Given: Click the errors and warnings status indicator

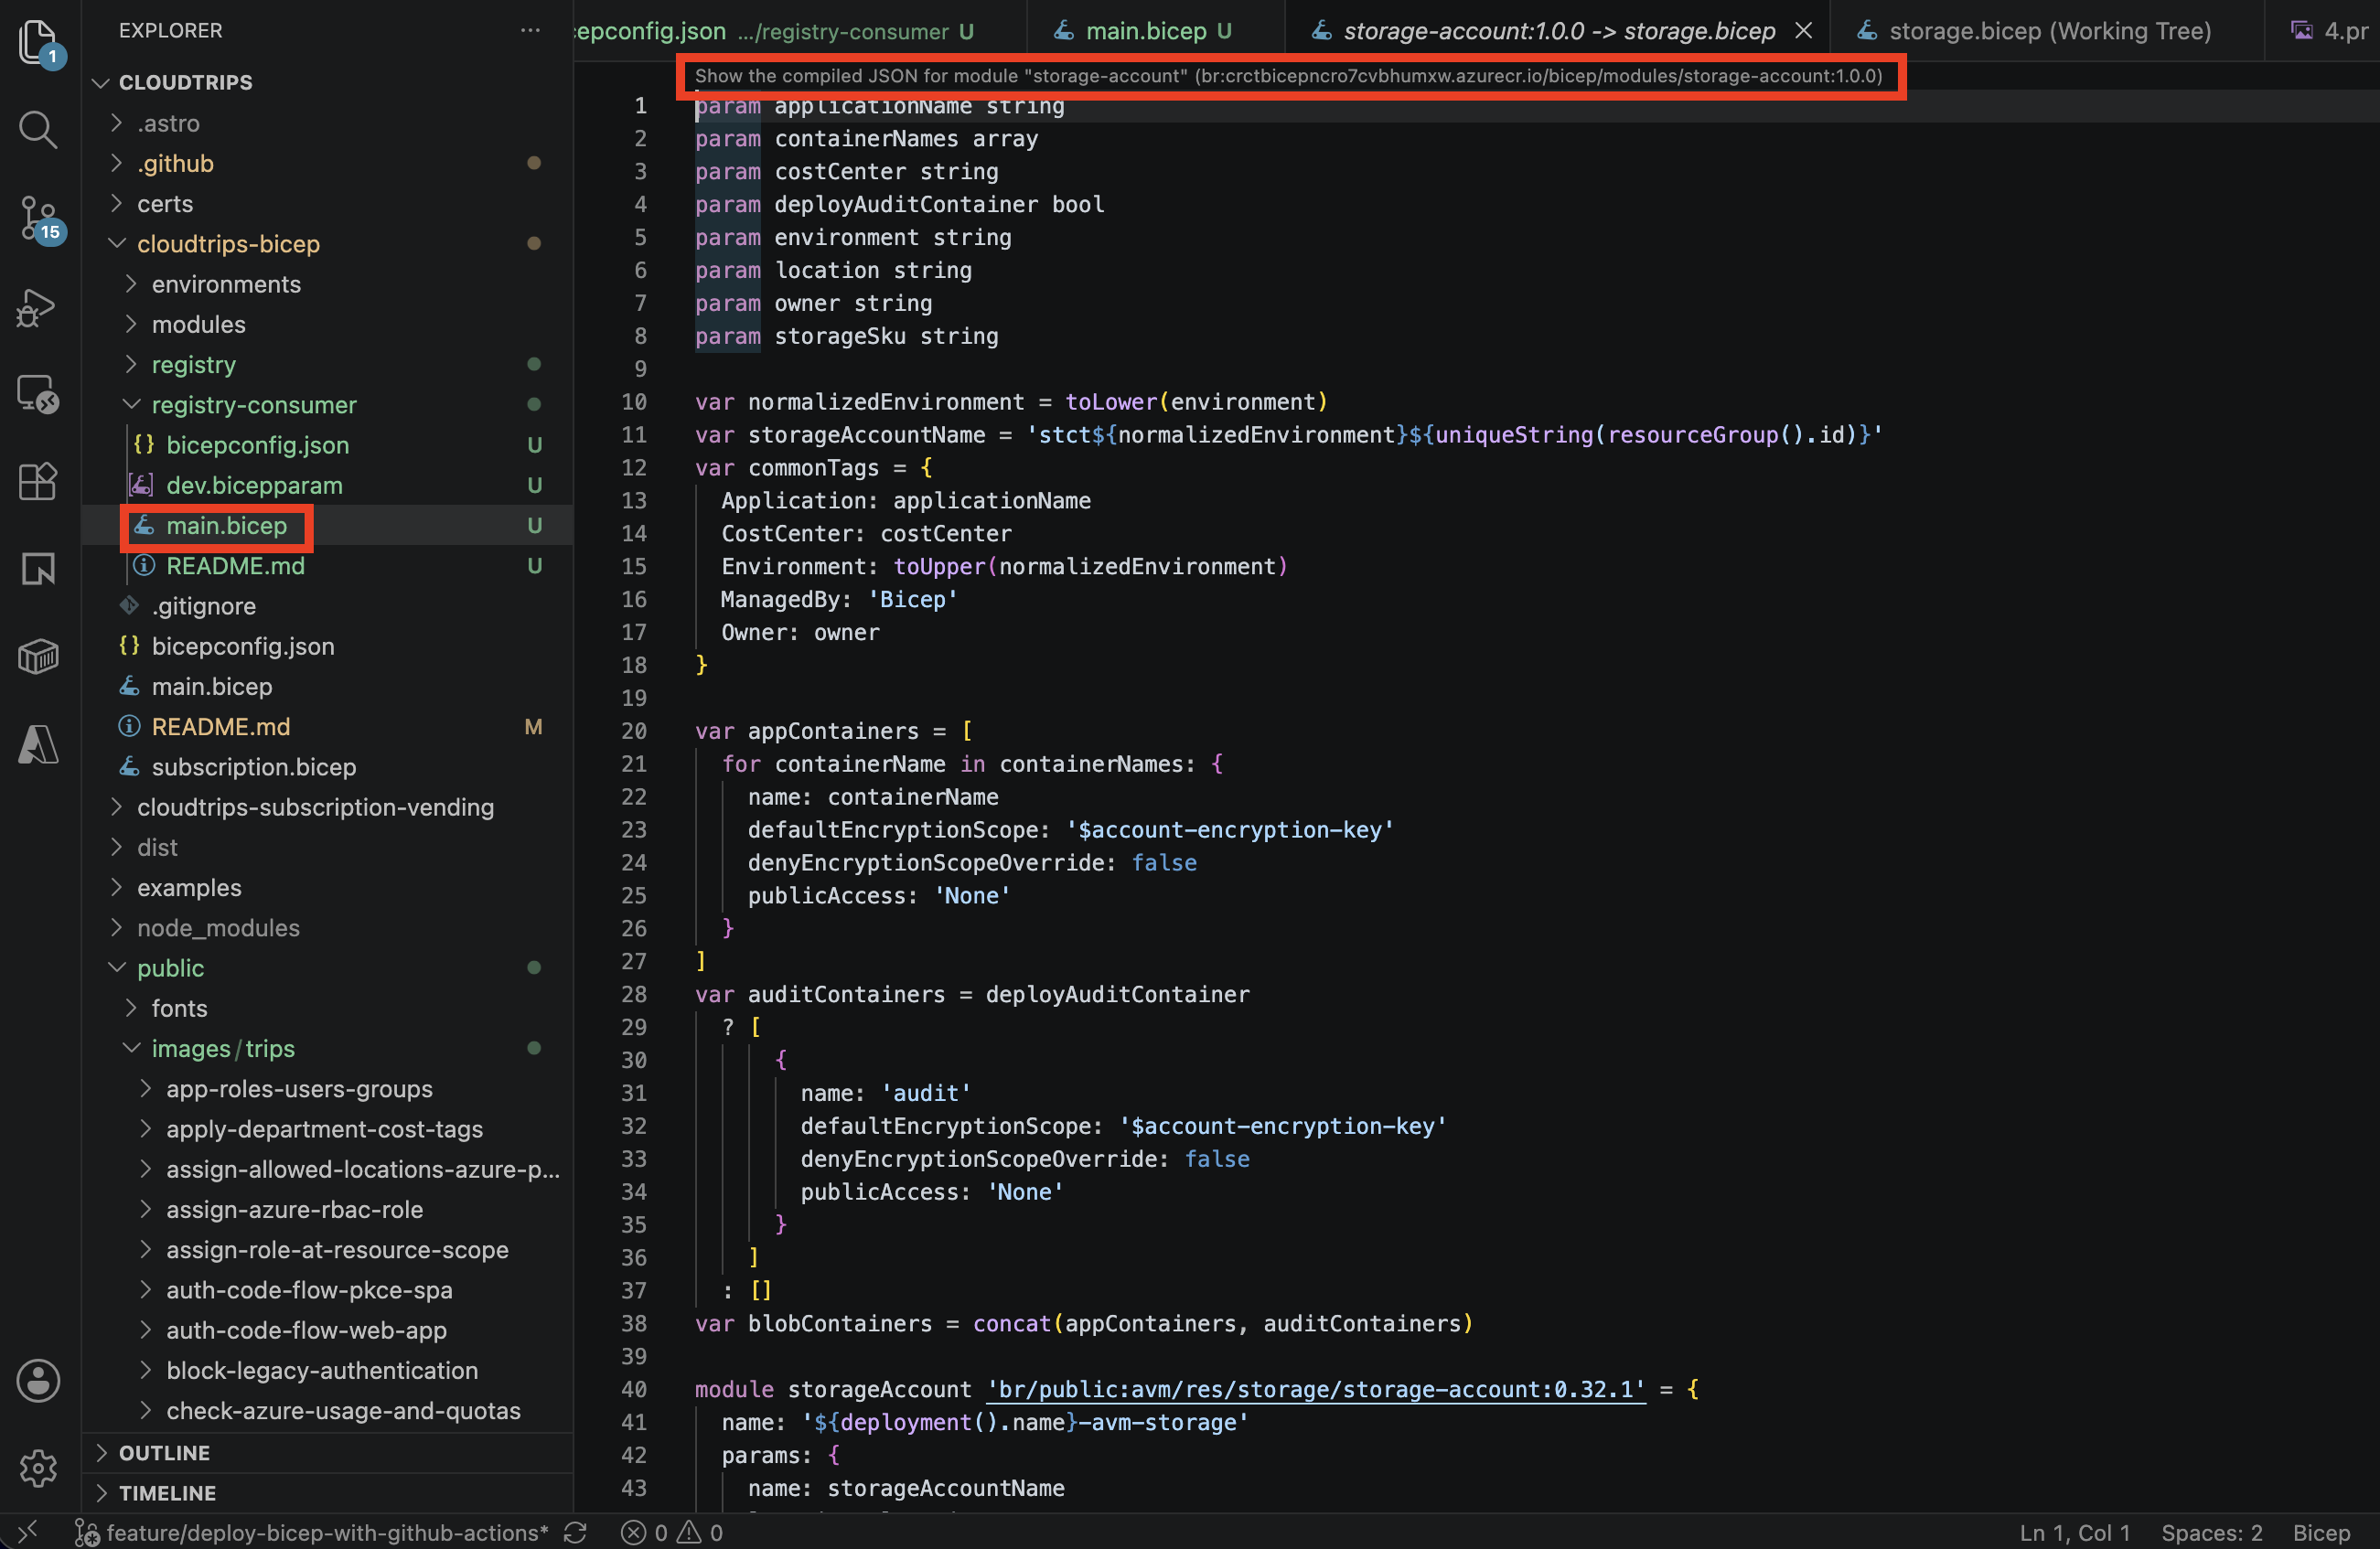Looking at the screenshot, I should pyautogui.click(x=671, y=1533).
